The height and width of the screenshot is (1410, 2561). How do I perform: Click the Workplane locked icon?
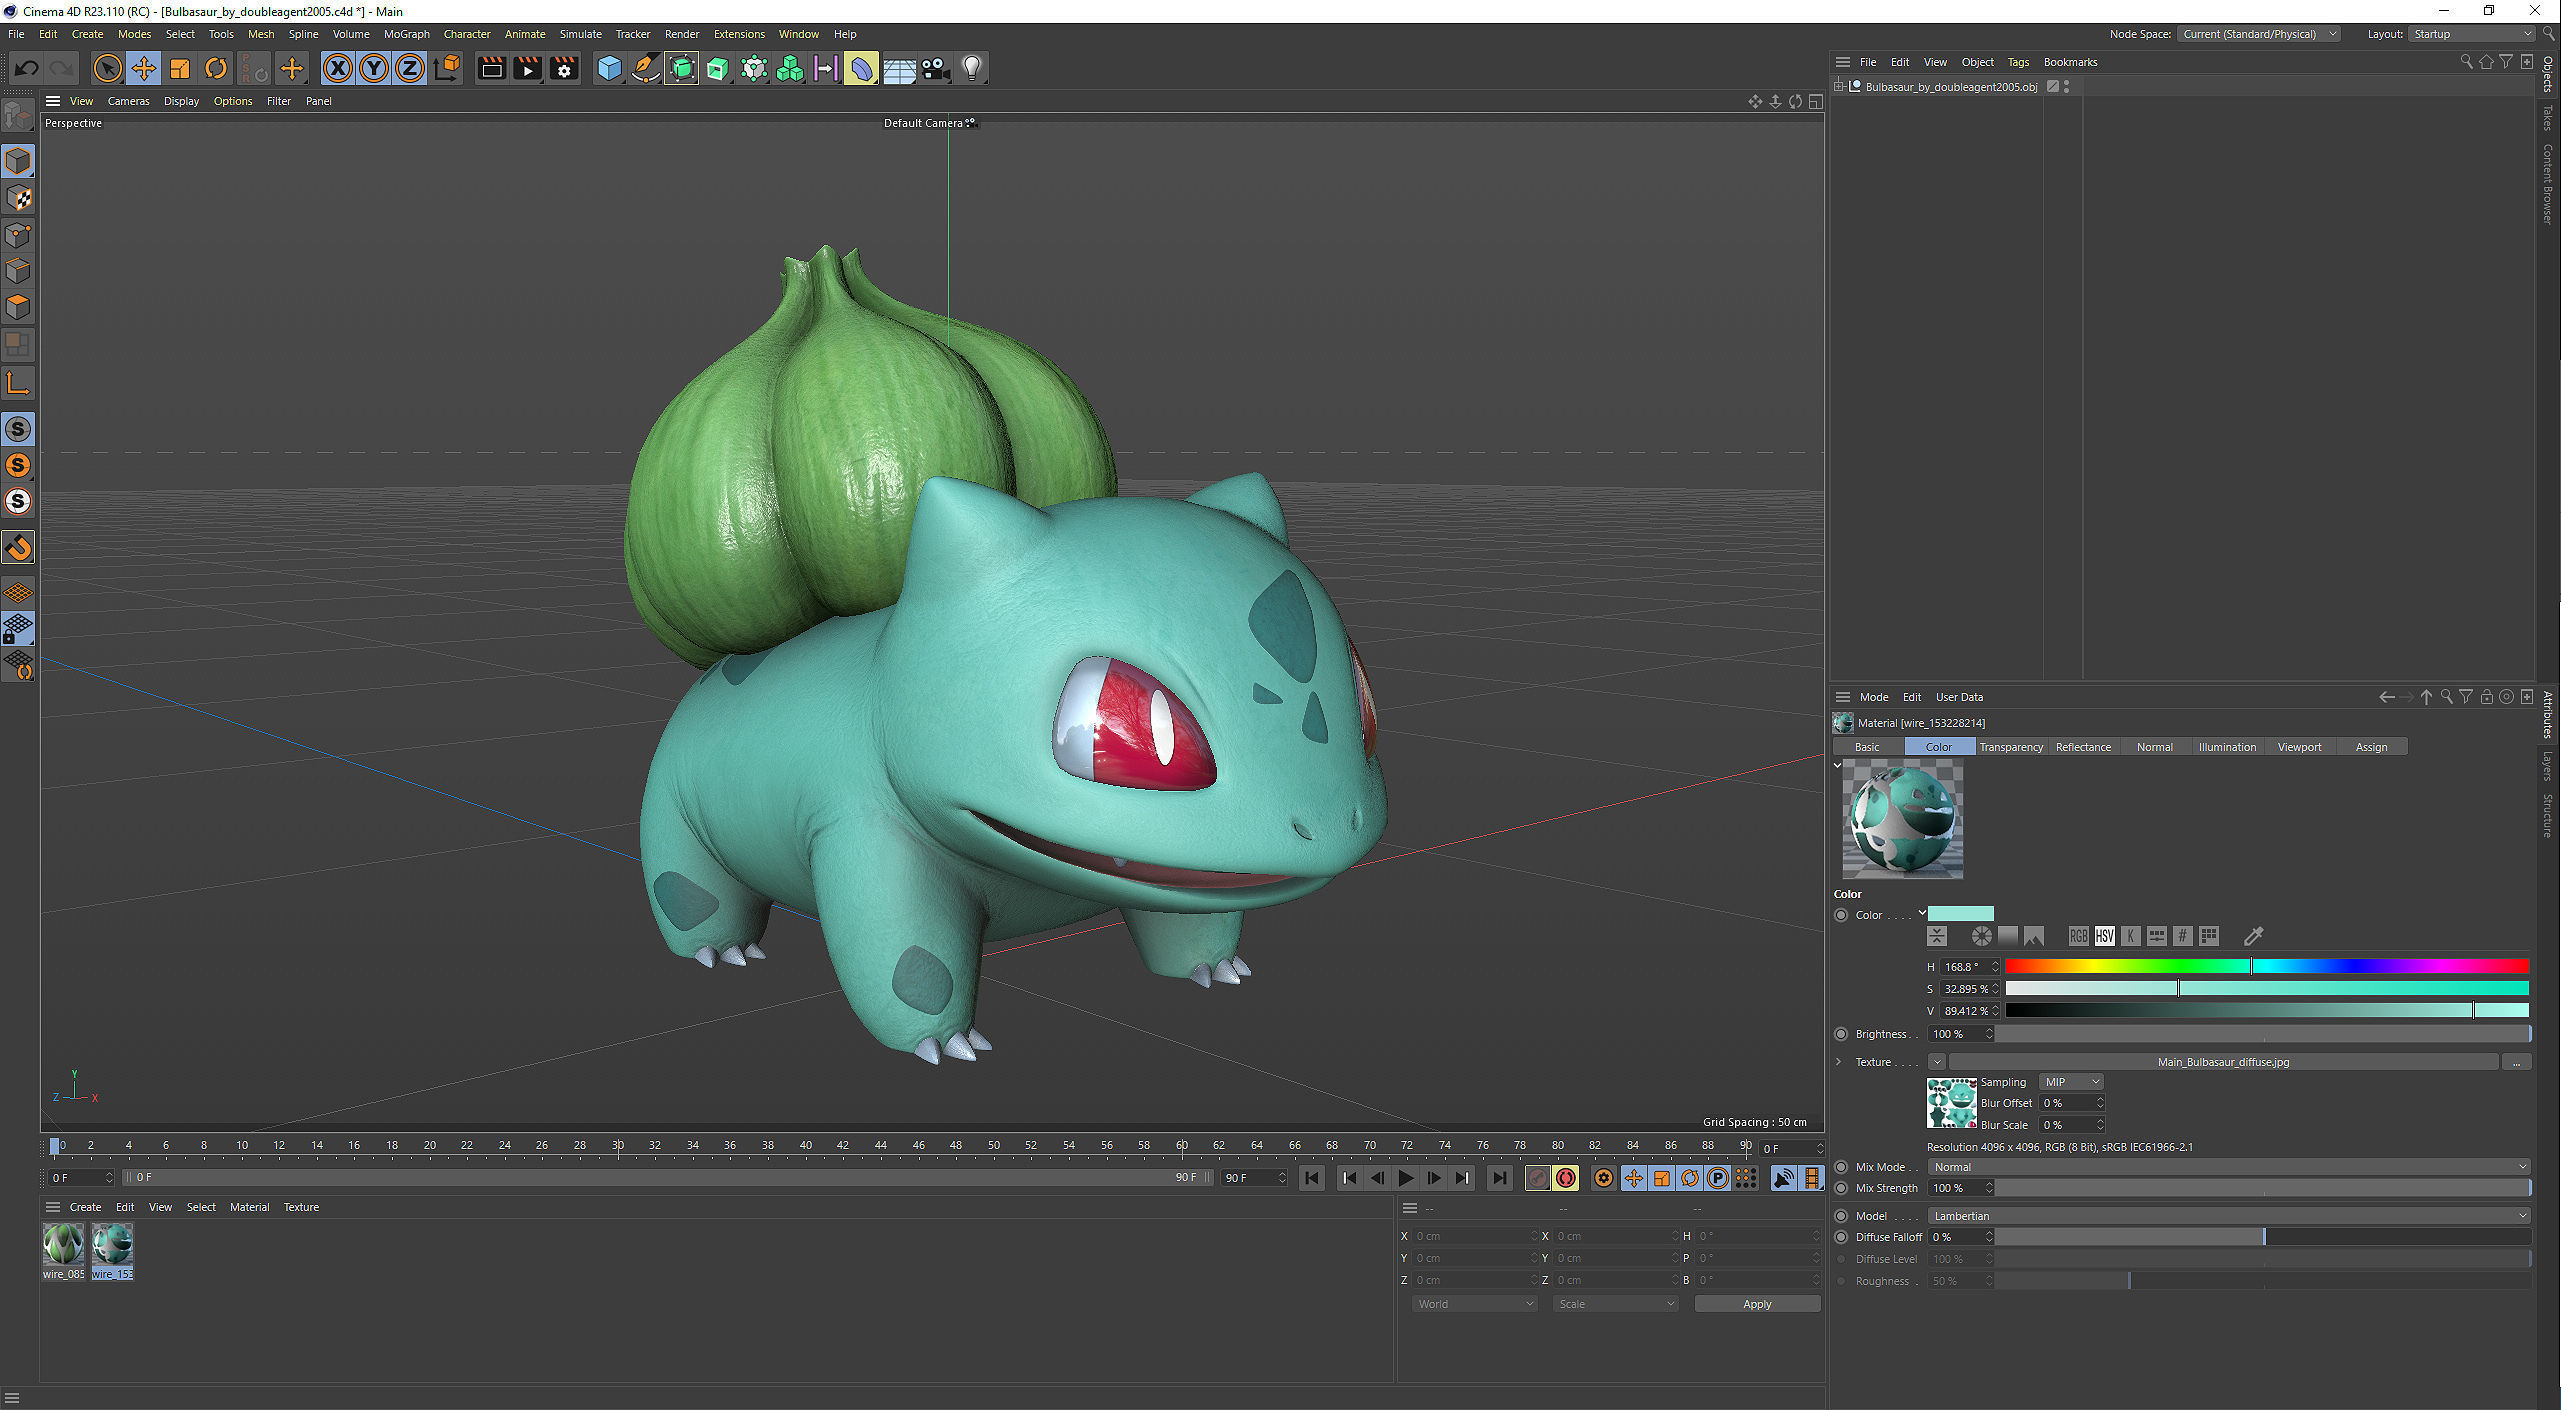pos(18,629)
